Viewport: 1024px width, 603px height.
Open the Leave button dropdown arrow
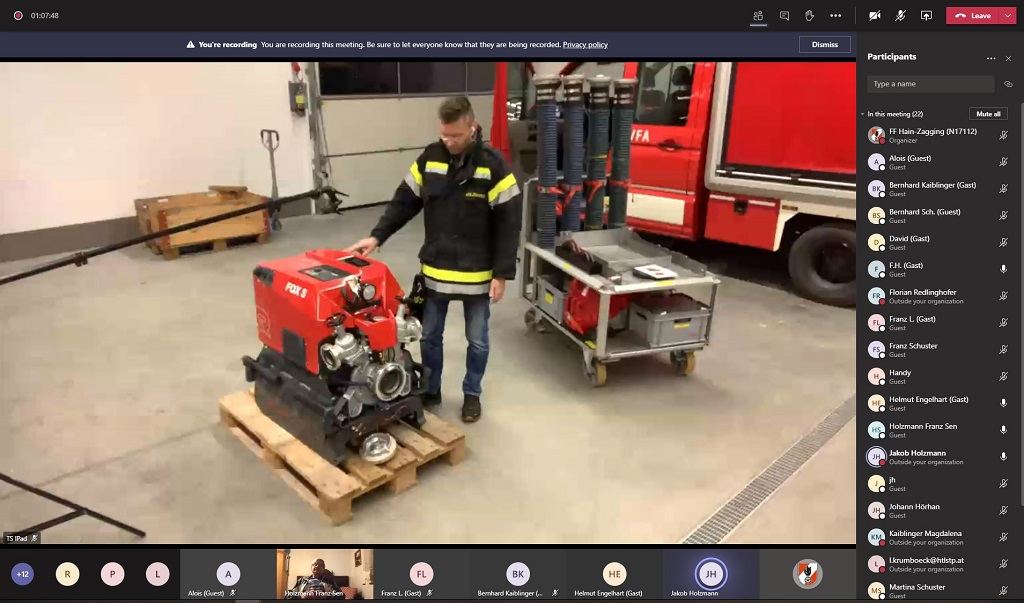1007,16
